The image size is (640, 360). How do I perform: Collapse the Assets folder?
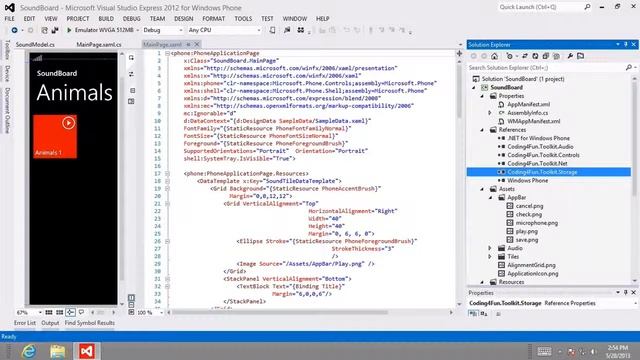(x=482, y=189)
